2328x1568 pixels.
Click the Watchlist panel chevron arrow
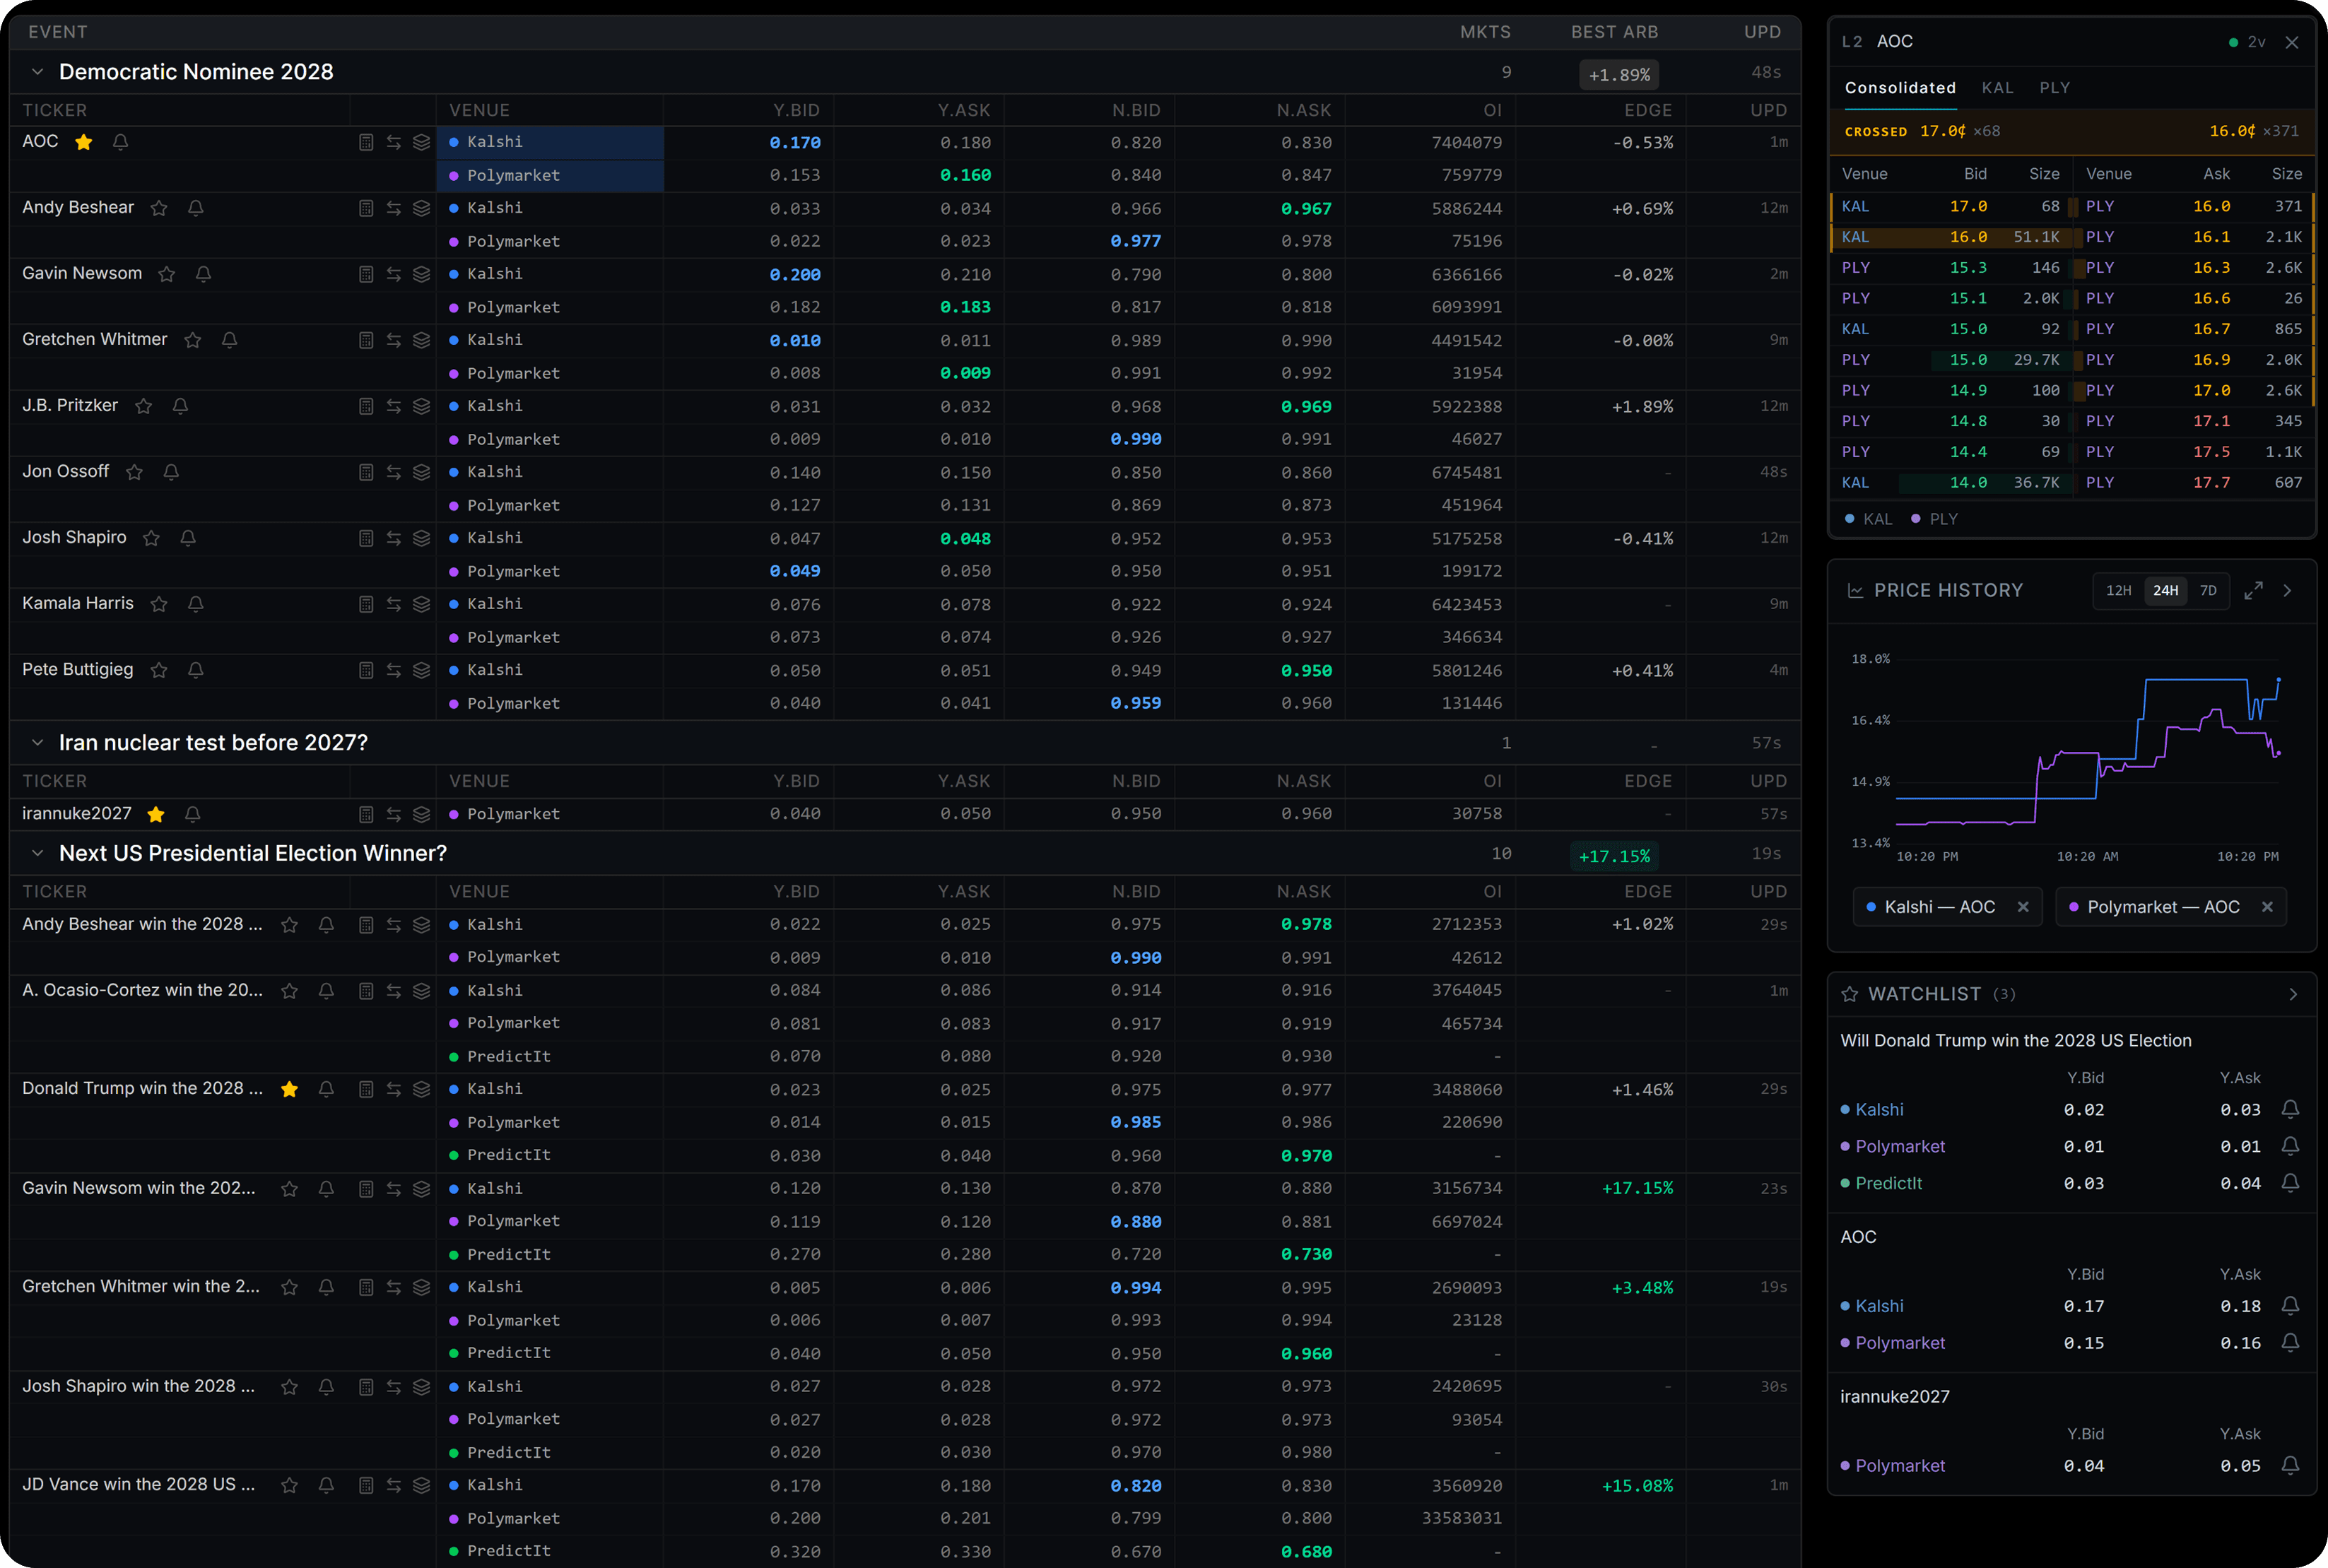(2293, 994)
